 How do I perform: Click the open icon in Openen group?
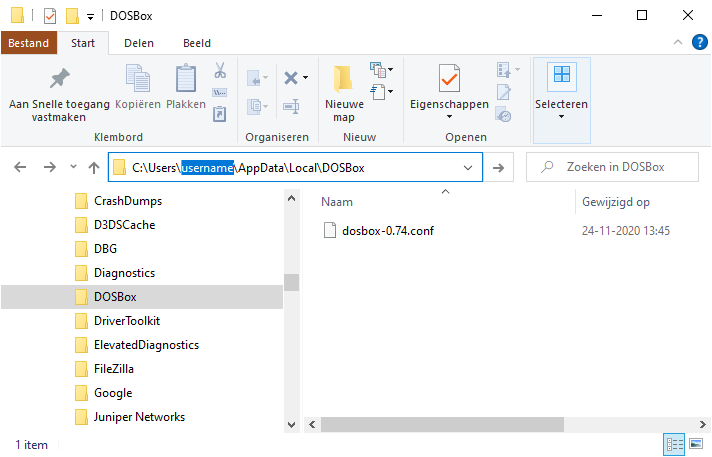pos(504,70)
